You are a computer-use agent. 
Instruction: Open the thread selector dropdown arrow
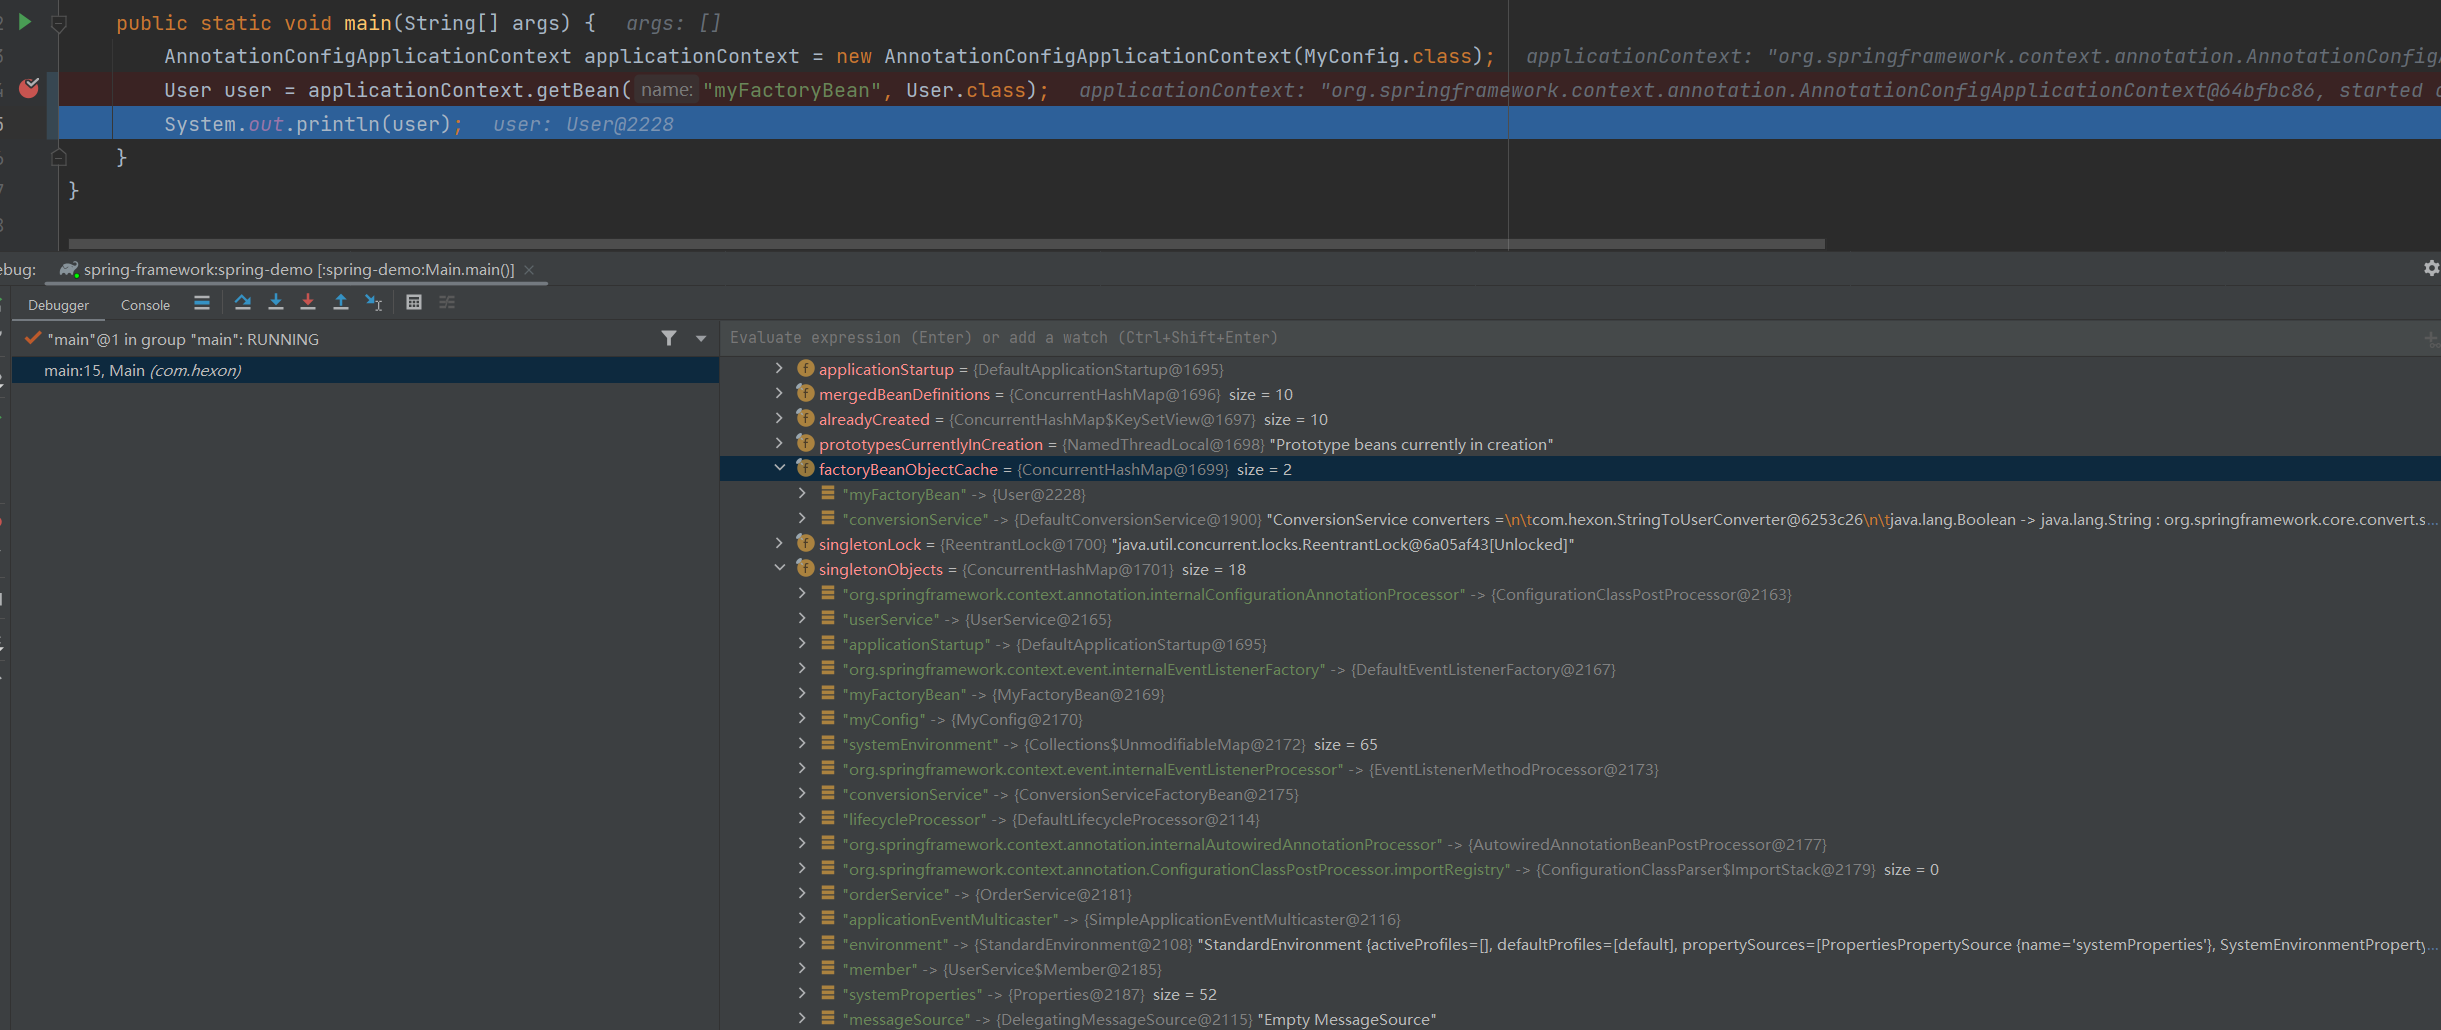[701, 339]
